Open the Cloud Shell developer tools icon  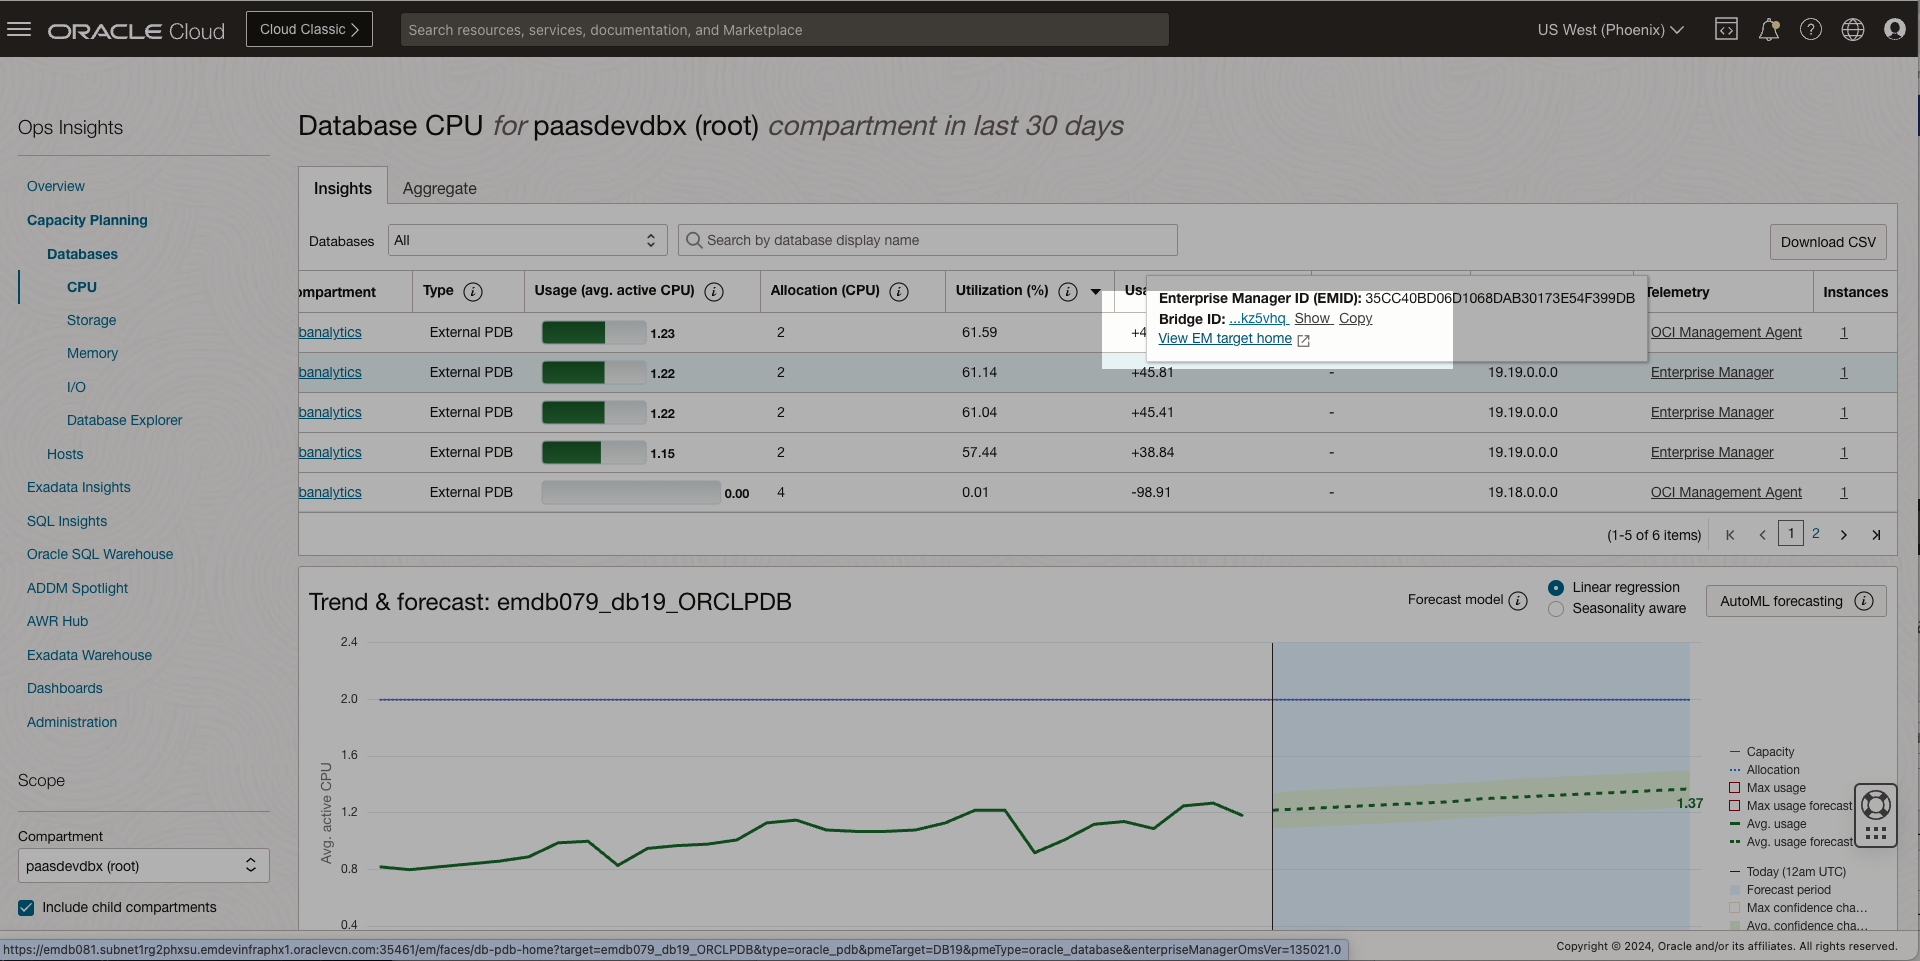1726,29
